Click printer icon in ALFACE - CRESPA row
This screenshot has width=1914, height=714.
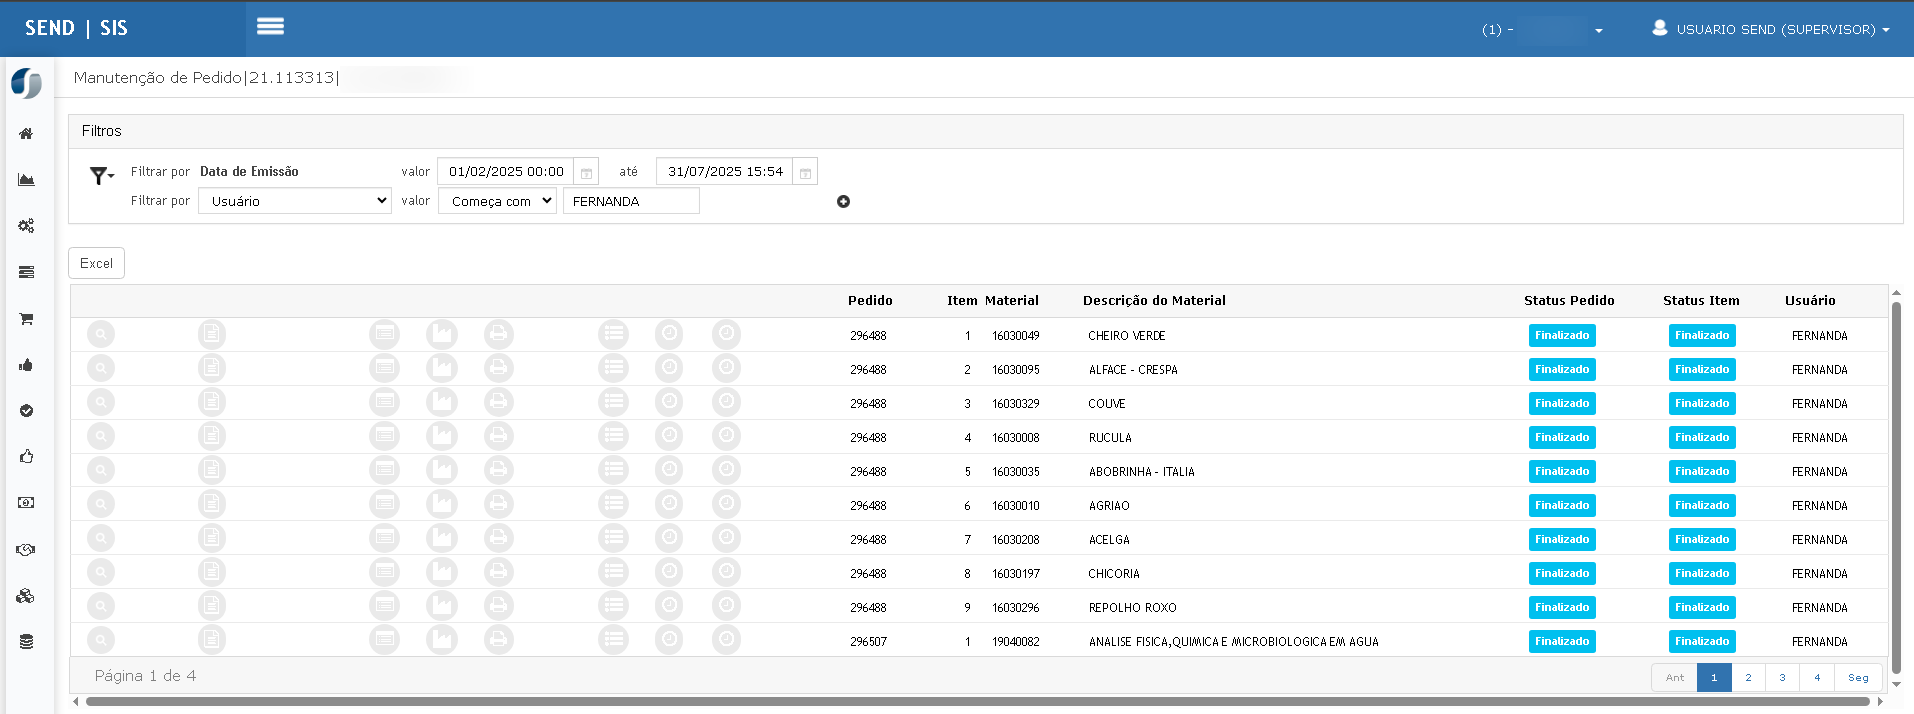[x=498, y=368]
